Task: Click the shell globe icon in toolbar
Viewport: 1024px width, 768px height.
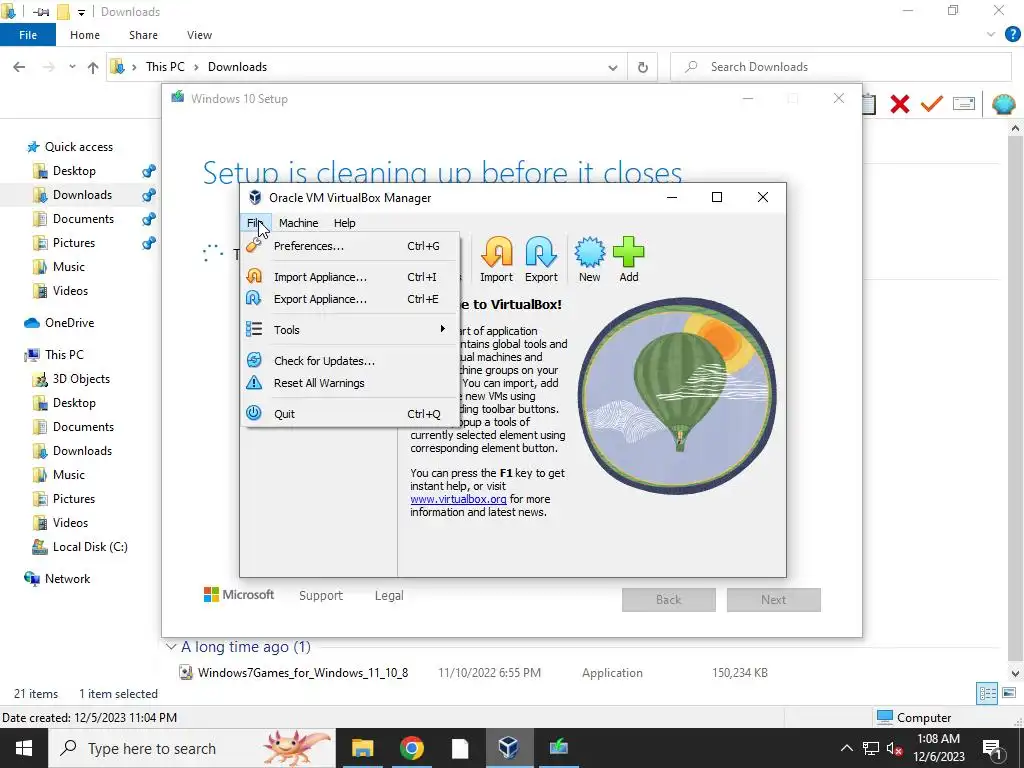Action: [x=1003, y=104]
